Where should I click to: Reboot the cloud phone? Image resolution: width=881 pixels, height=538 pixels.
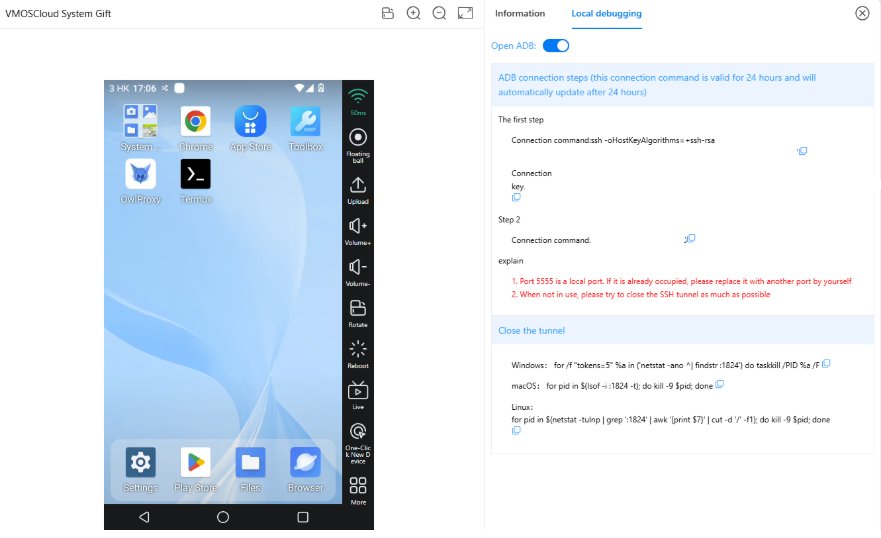(358, 352)
